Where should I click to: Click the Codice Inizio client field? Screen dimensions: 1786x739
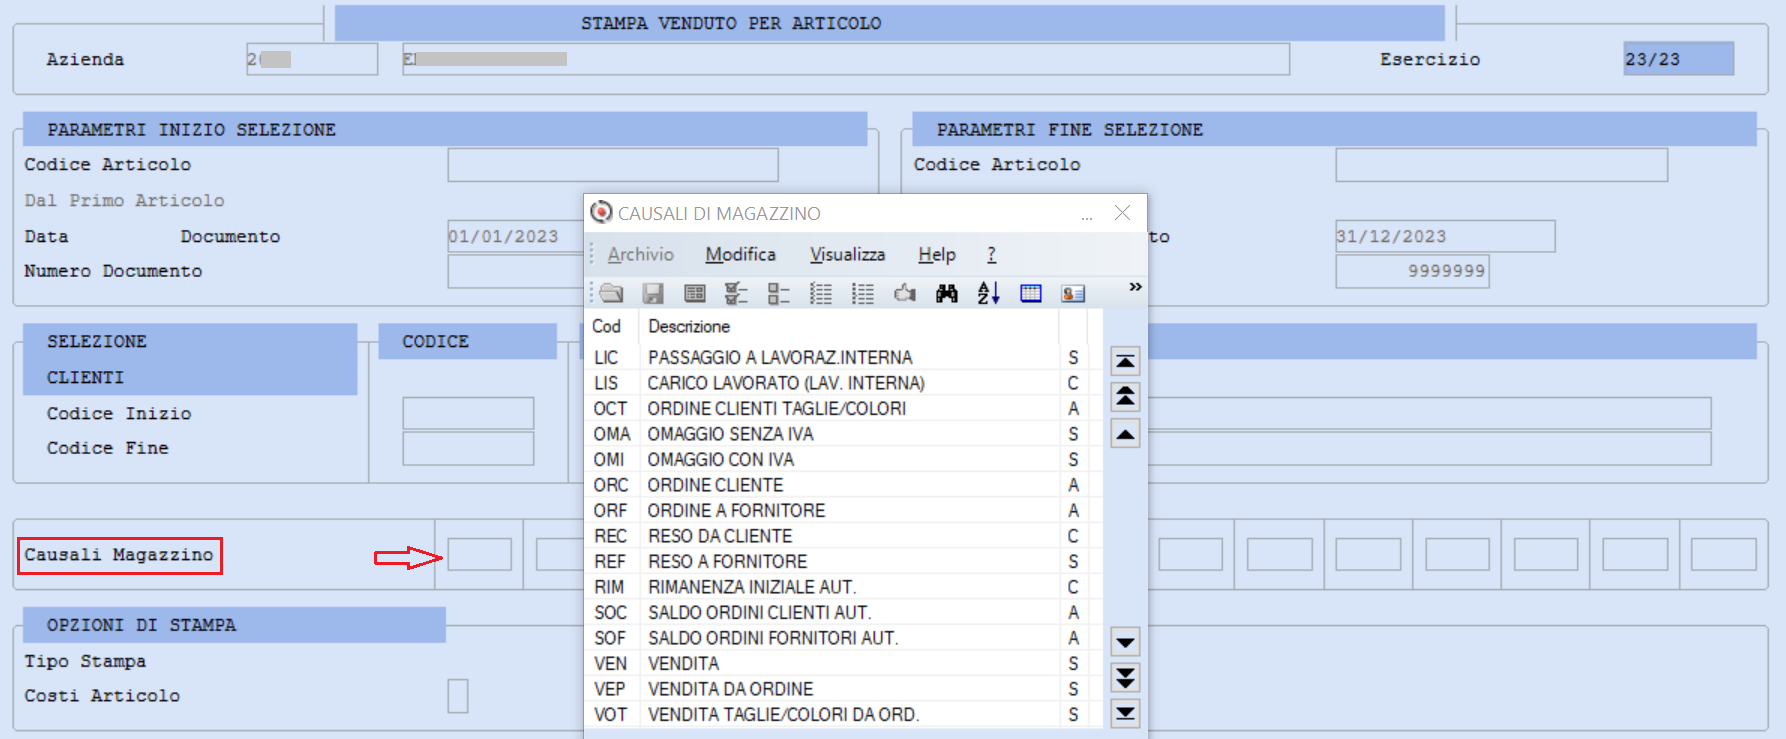pos(468,413)
